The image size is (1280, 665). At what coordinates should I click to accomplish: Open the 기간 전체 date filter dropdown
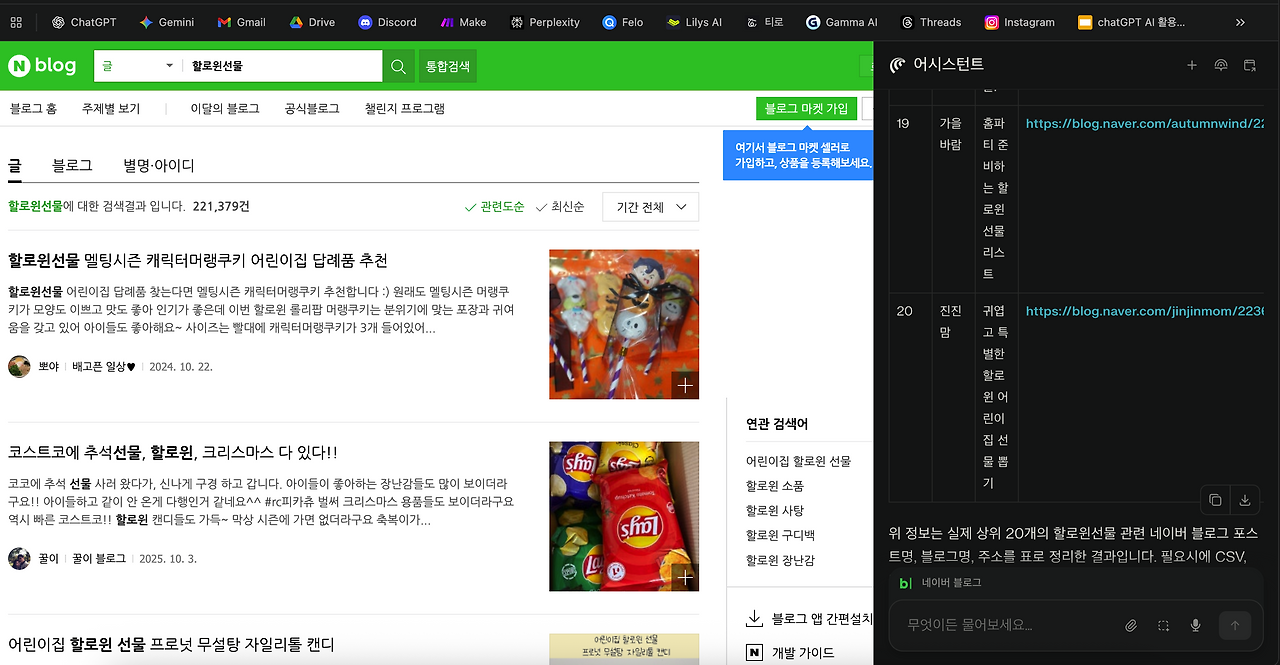tap(650, 207)
